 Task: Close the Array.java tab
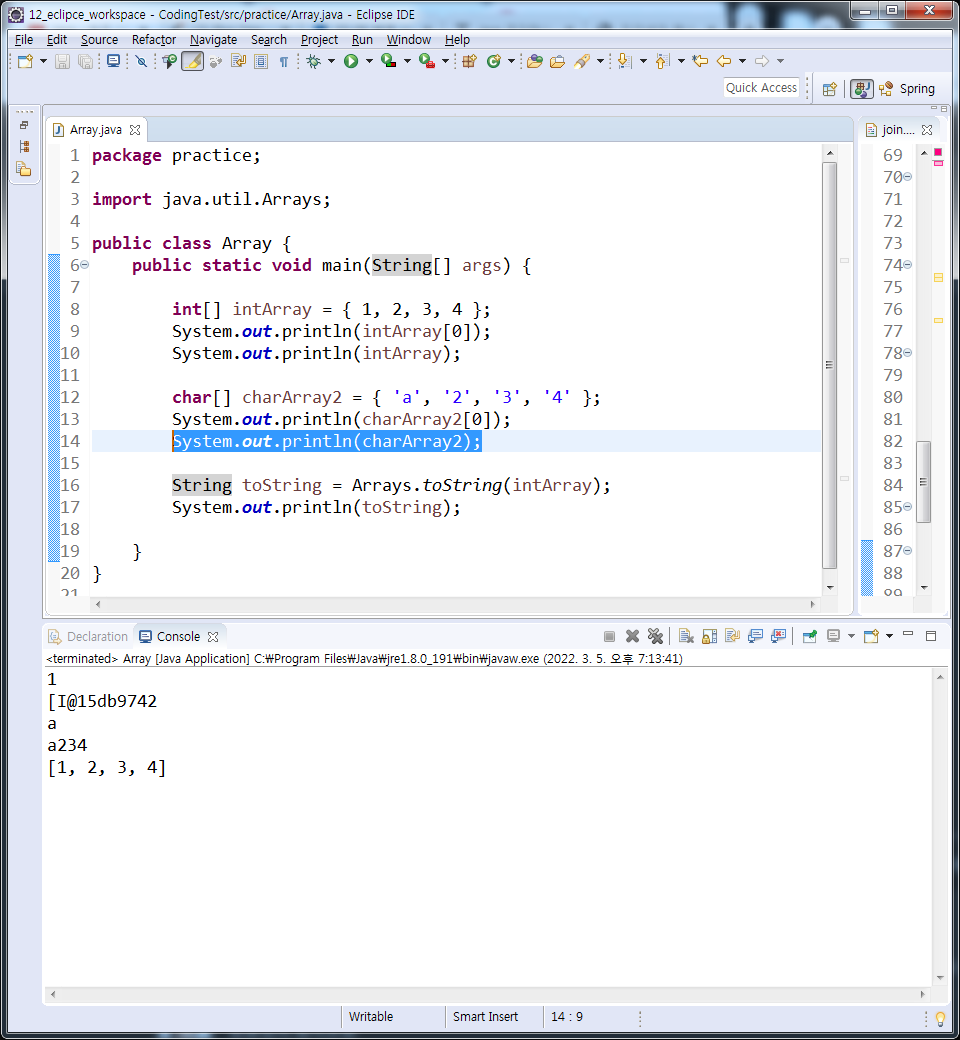tap(135, 130)
